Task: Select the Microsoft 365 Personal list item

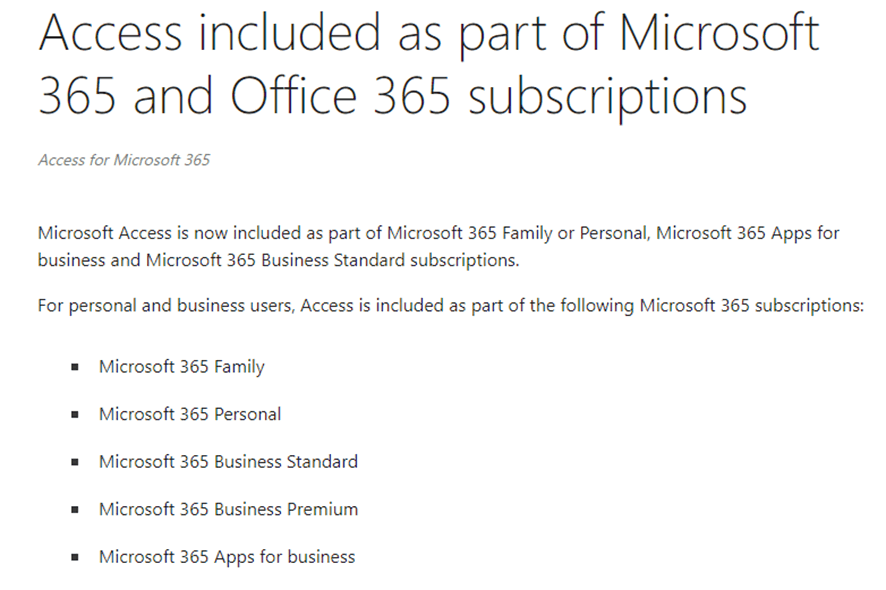Action: tap(190, 414)
